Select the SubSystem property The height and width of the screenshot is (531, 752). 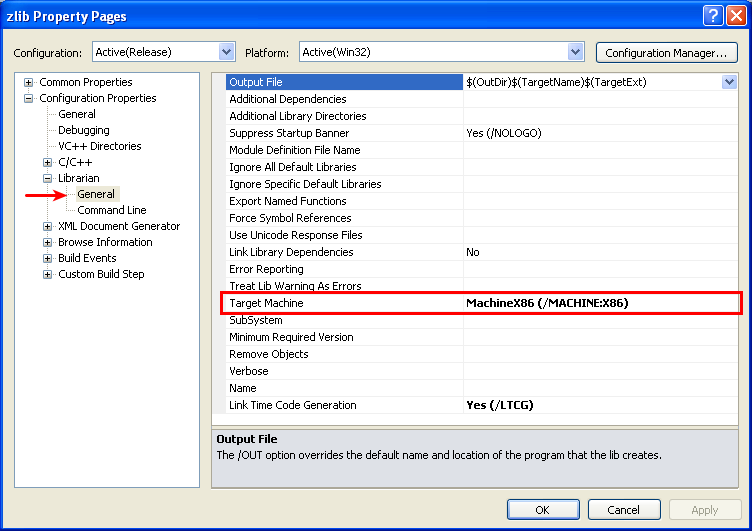pyautogui.click(x=256, y=320)
